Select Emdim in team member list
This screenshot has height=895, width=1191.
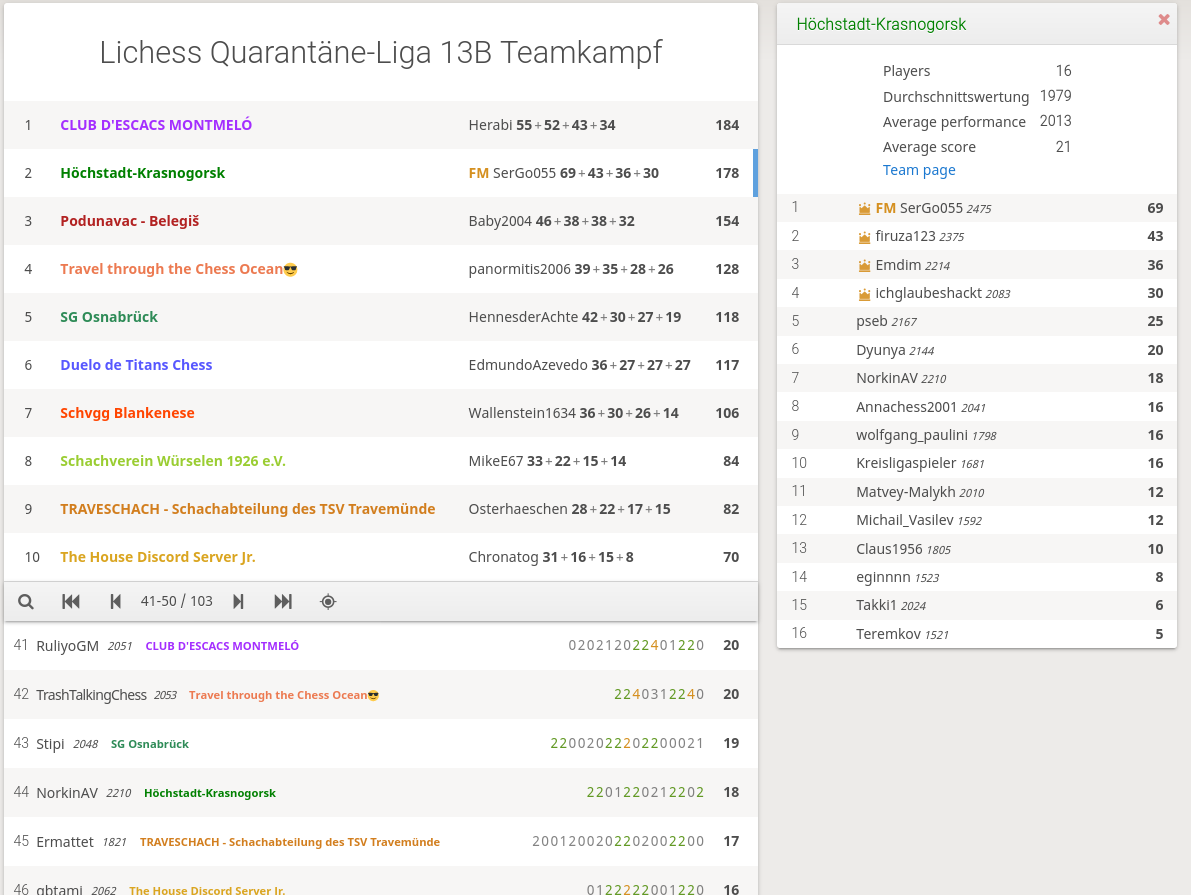tap(977, 265)
